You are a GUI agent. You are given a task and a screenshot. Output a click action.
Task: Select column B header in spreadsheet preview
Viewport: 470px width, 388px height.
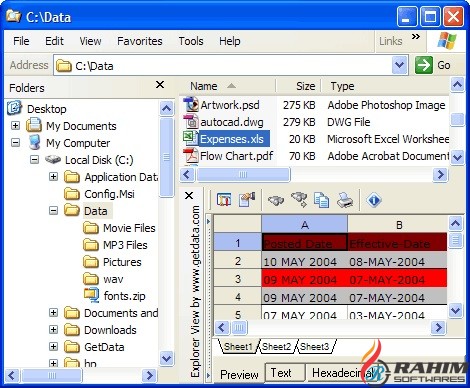[x=397, y=225]
